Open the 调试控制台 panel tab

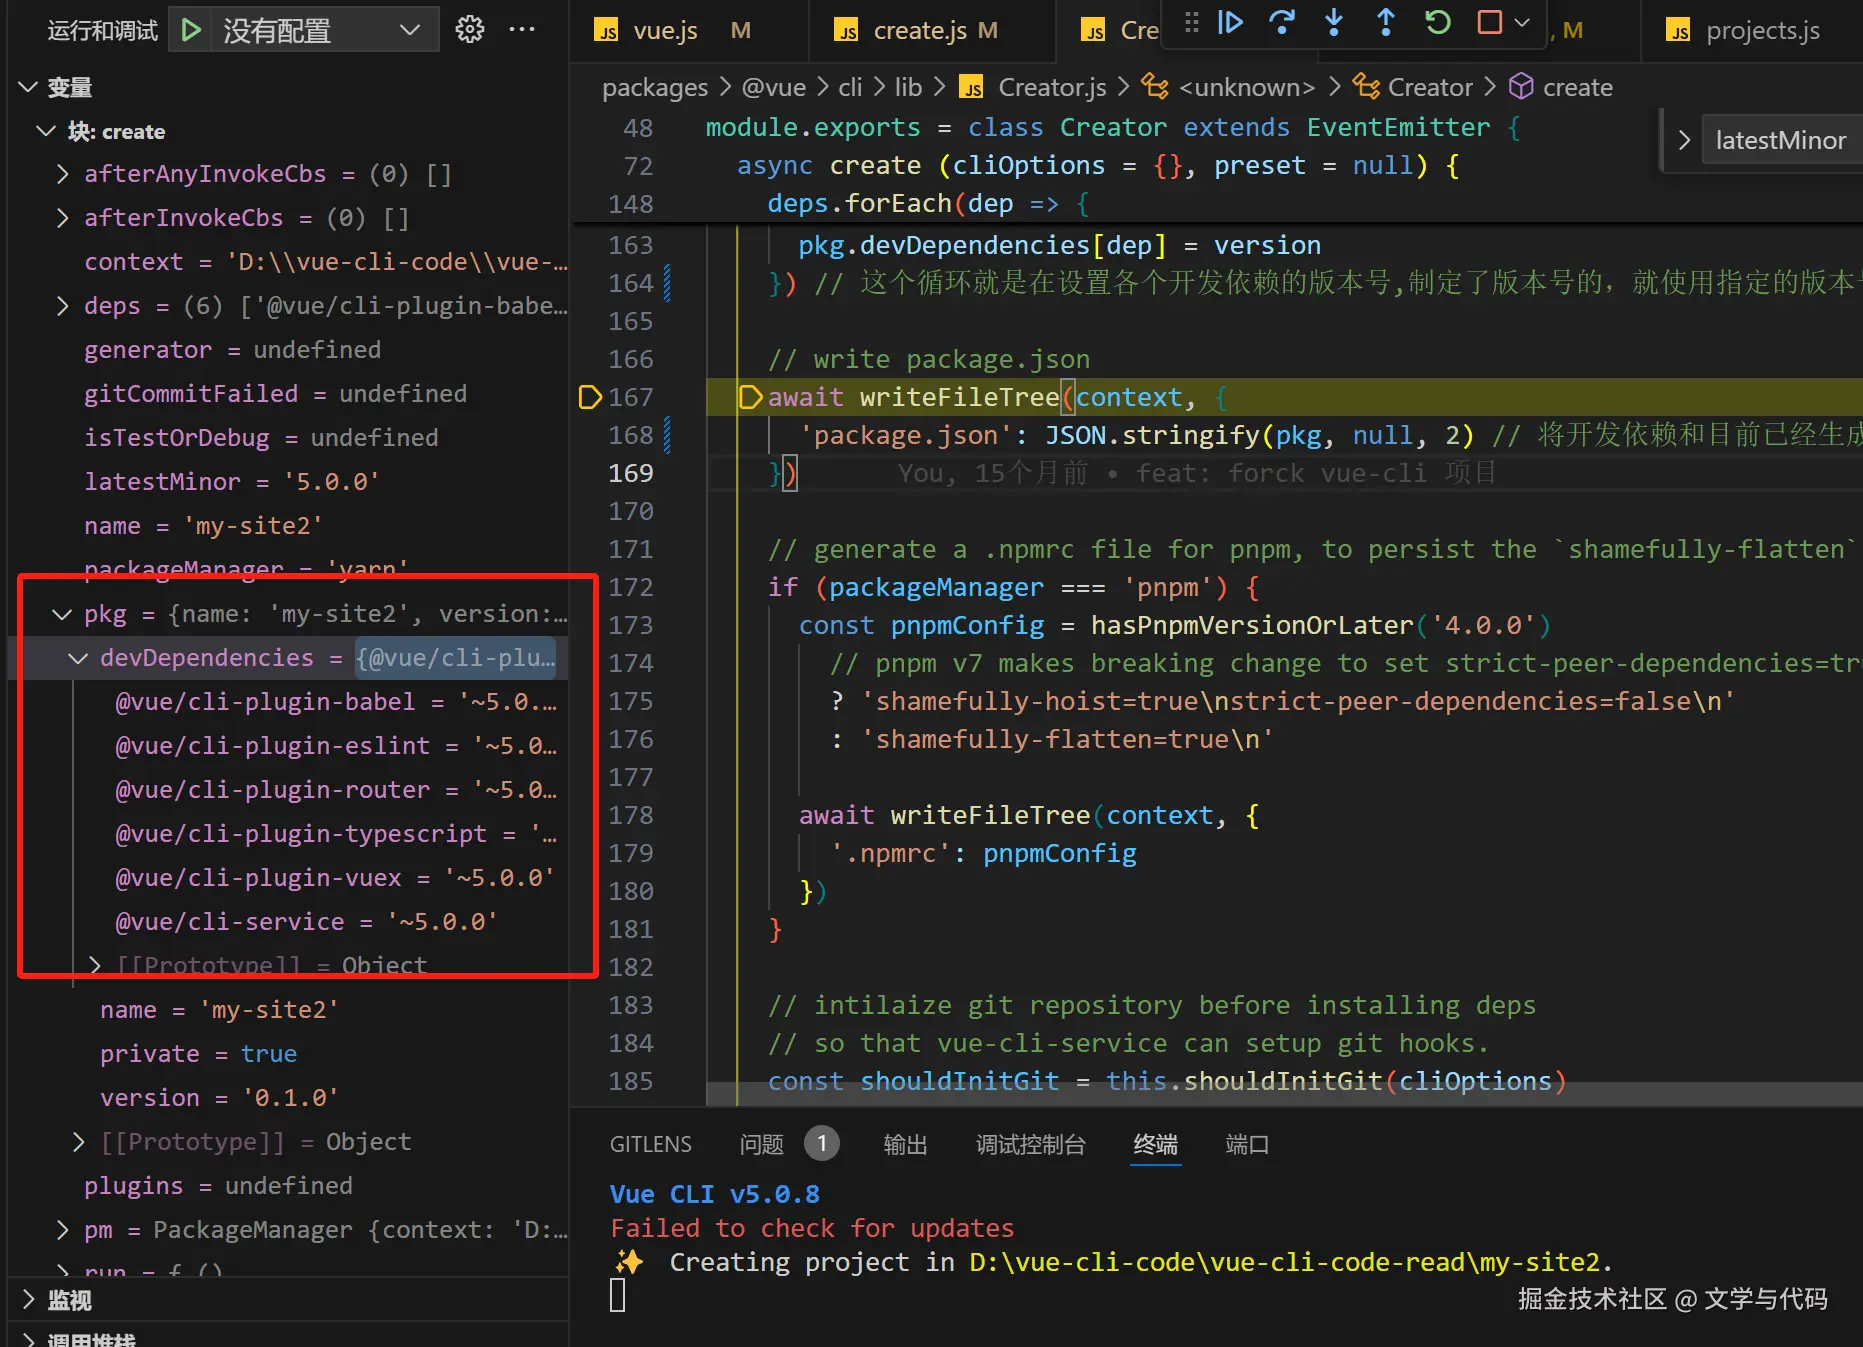[1030, 1144]
